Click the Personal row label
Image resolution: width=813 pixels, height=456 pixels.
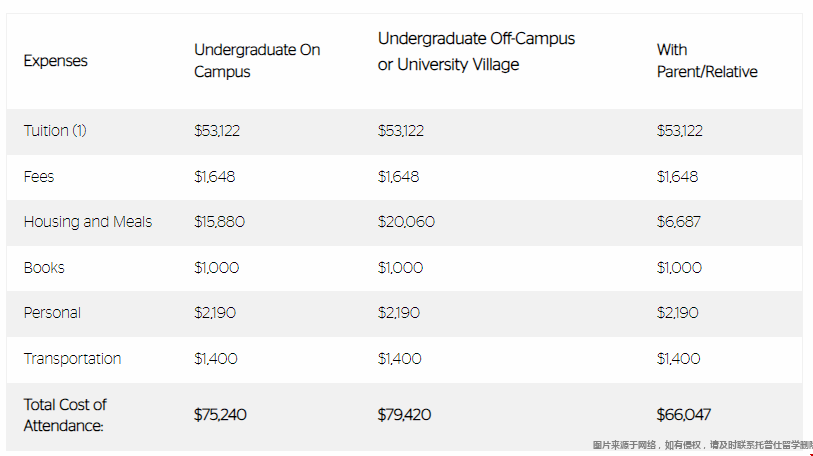(52, 313)
